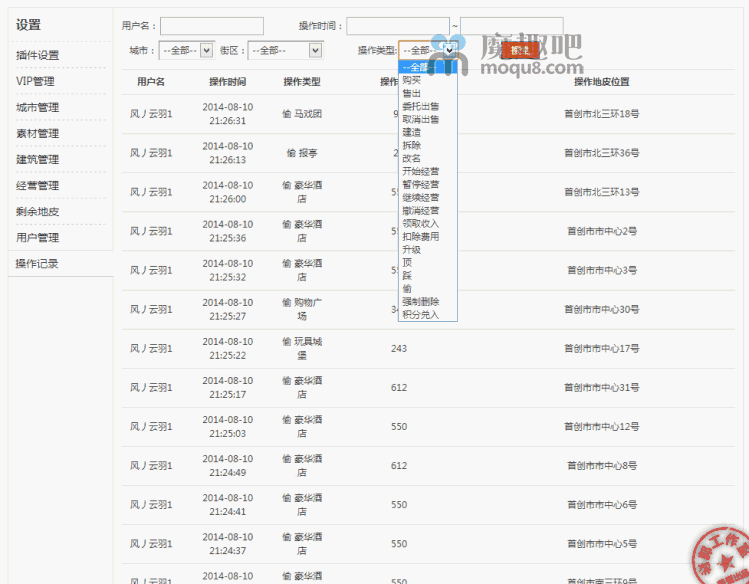
Task: Choose 顶 in the operation type list
Action: click(x=428, y=263)
